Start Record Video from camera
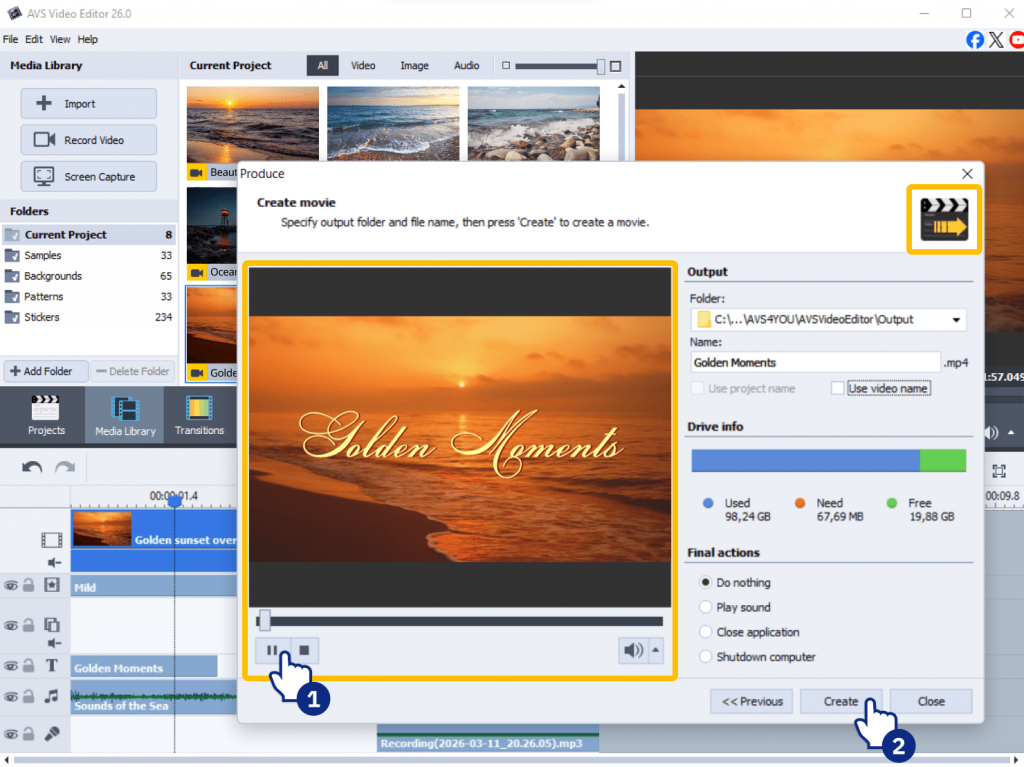Screen dimensions: 1024x767 [88, 140]
